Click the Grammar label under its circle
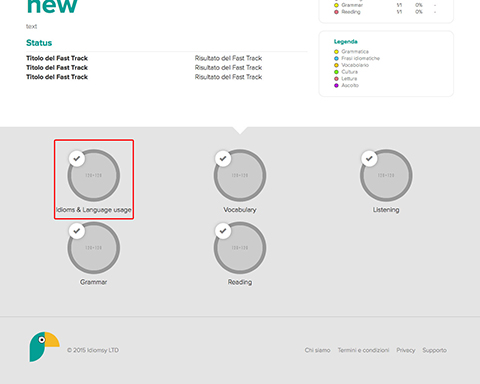The height and width of the screenshot is (384, 480). (x=93, y=282)
